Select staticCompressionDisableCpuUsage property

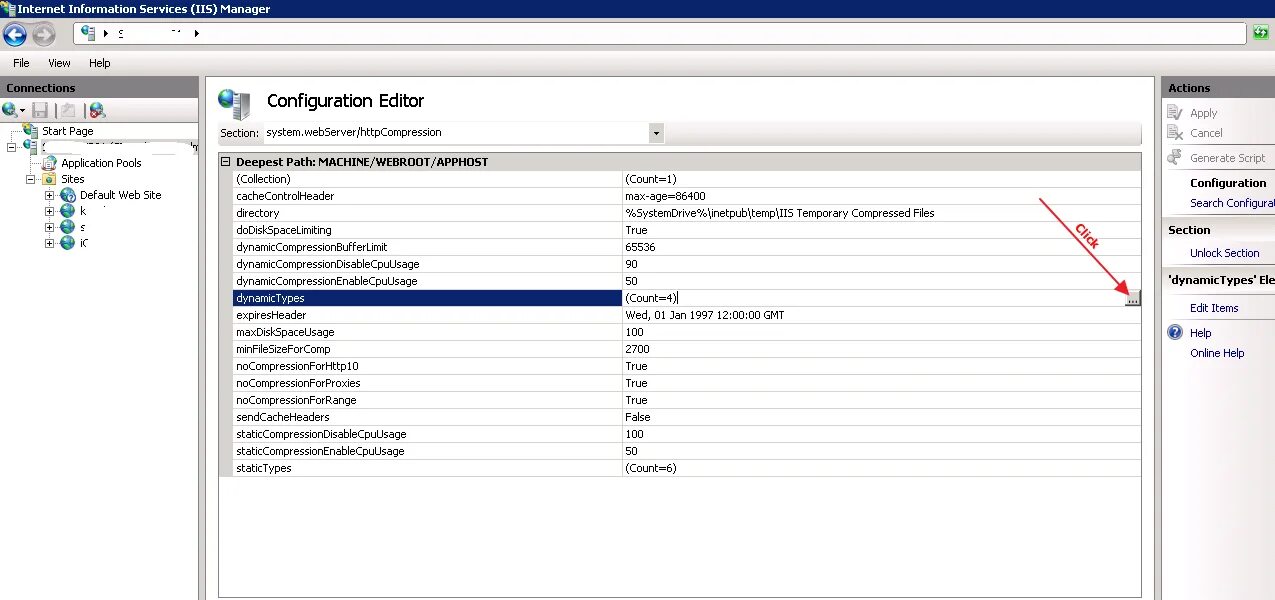click(x=321, y=434)
